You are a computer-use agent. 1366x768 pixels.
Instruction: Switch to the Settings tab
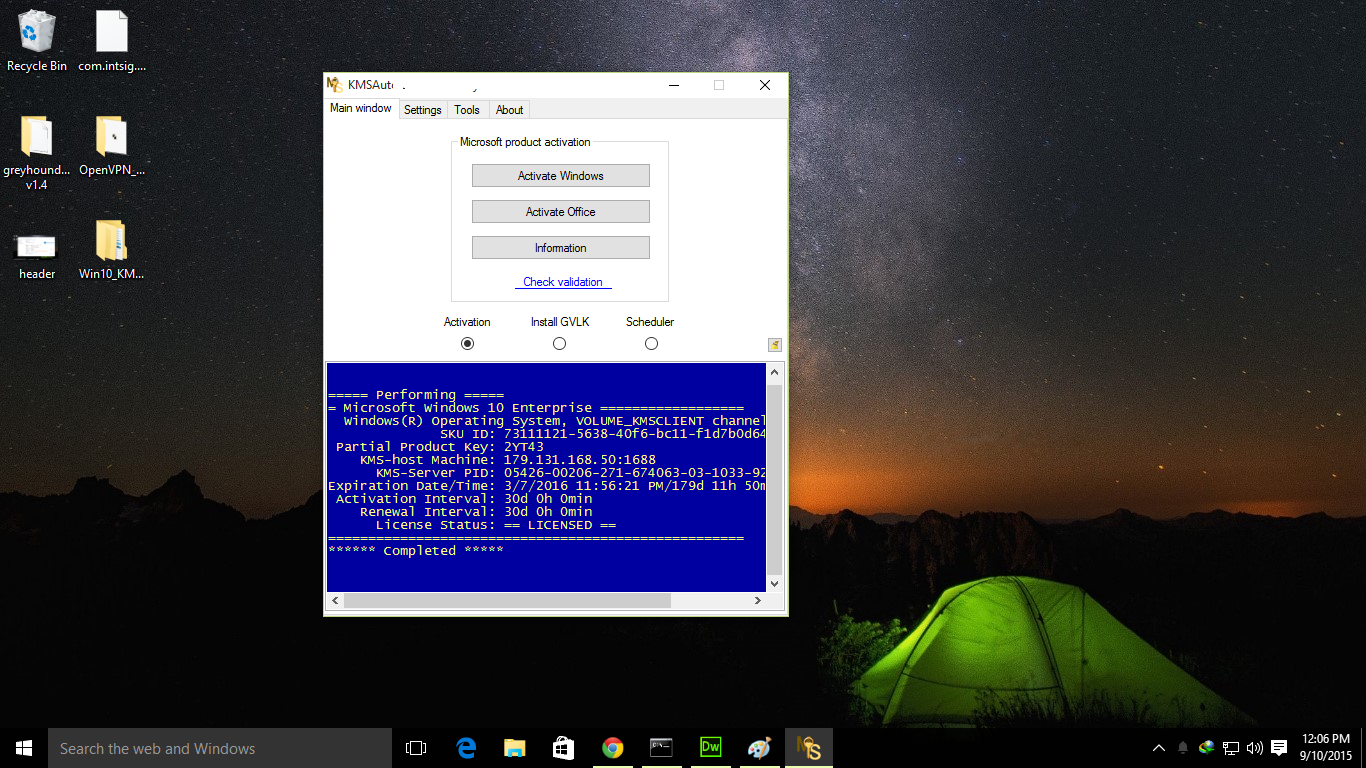tap(422, 110)
